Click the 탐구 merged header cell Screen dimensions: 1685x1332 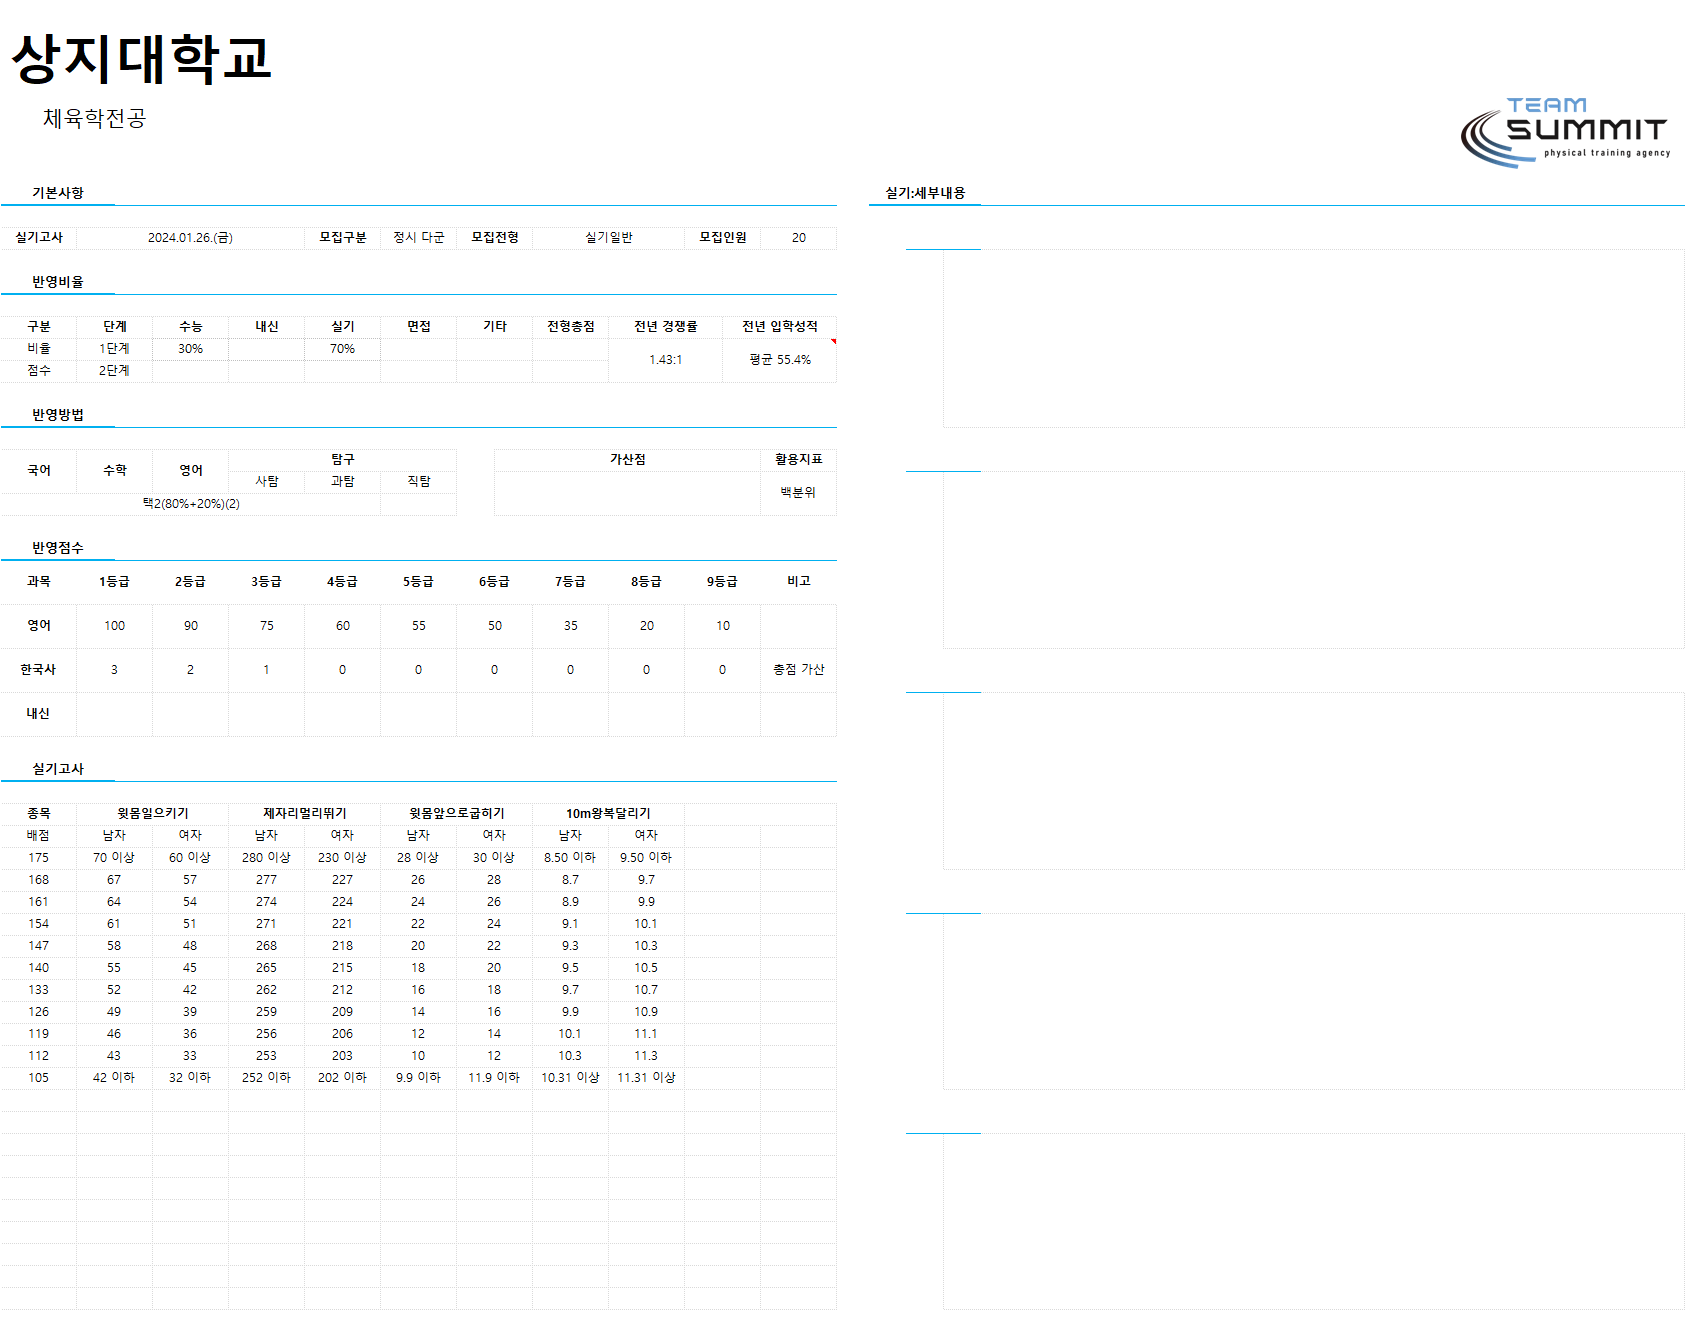[x=343, y=460]
